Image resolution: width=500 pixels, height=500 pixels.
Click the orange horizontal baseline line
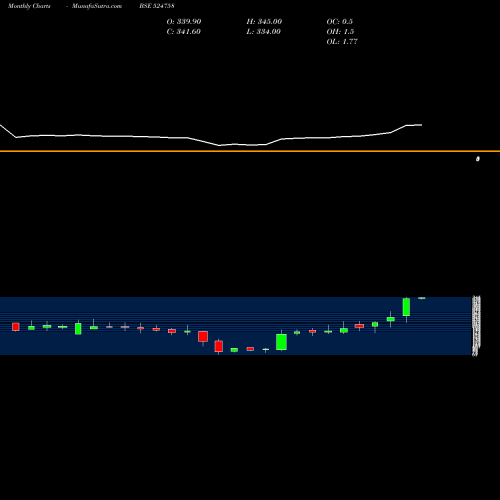[x=250, y=151]
